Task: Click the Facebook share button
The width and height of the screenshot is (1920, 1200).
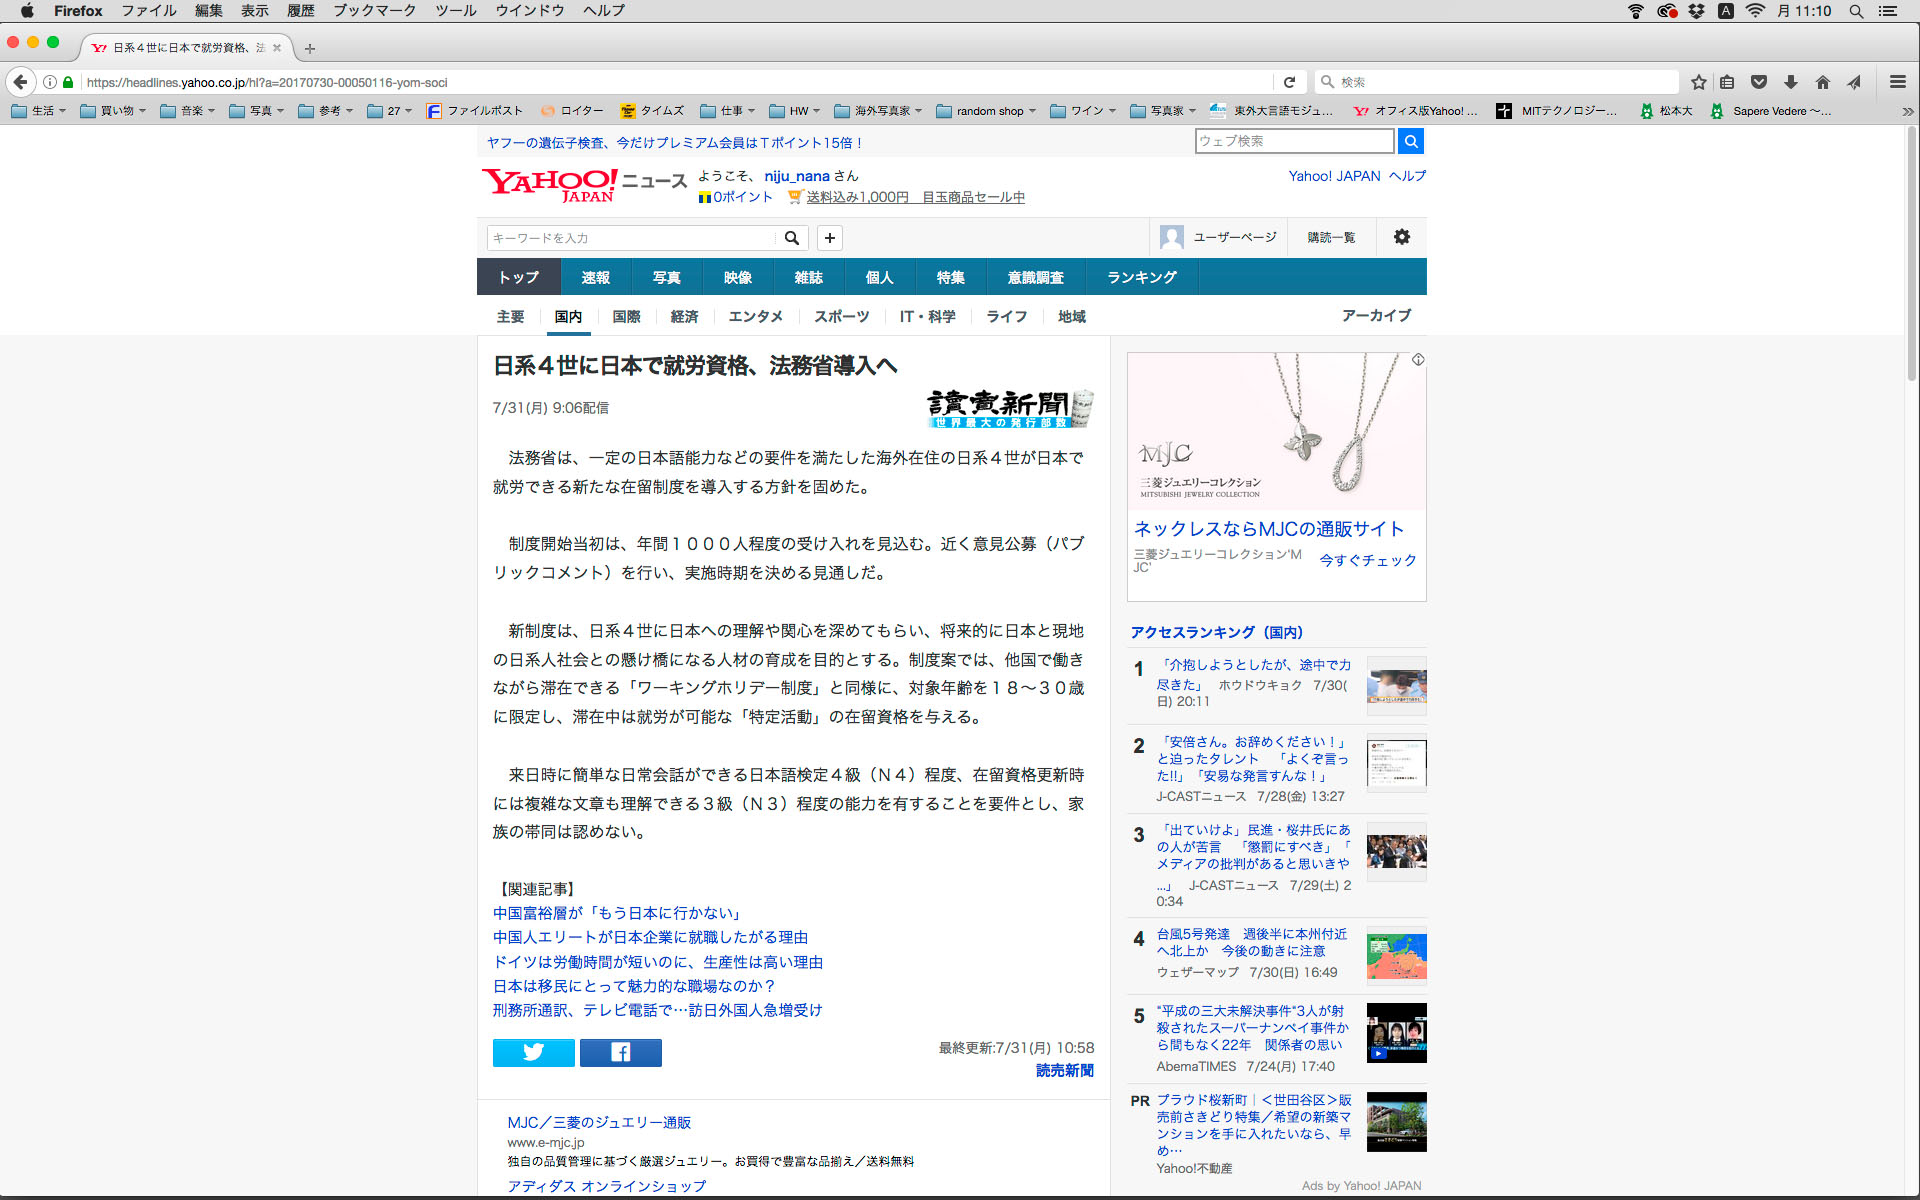Action: [x=620, y=1052]
